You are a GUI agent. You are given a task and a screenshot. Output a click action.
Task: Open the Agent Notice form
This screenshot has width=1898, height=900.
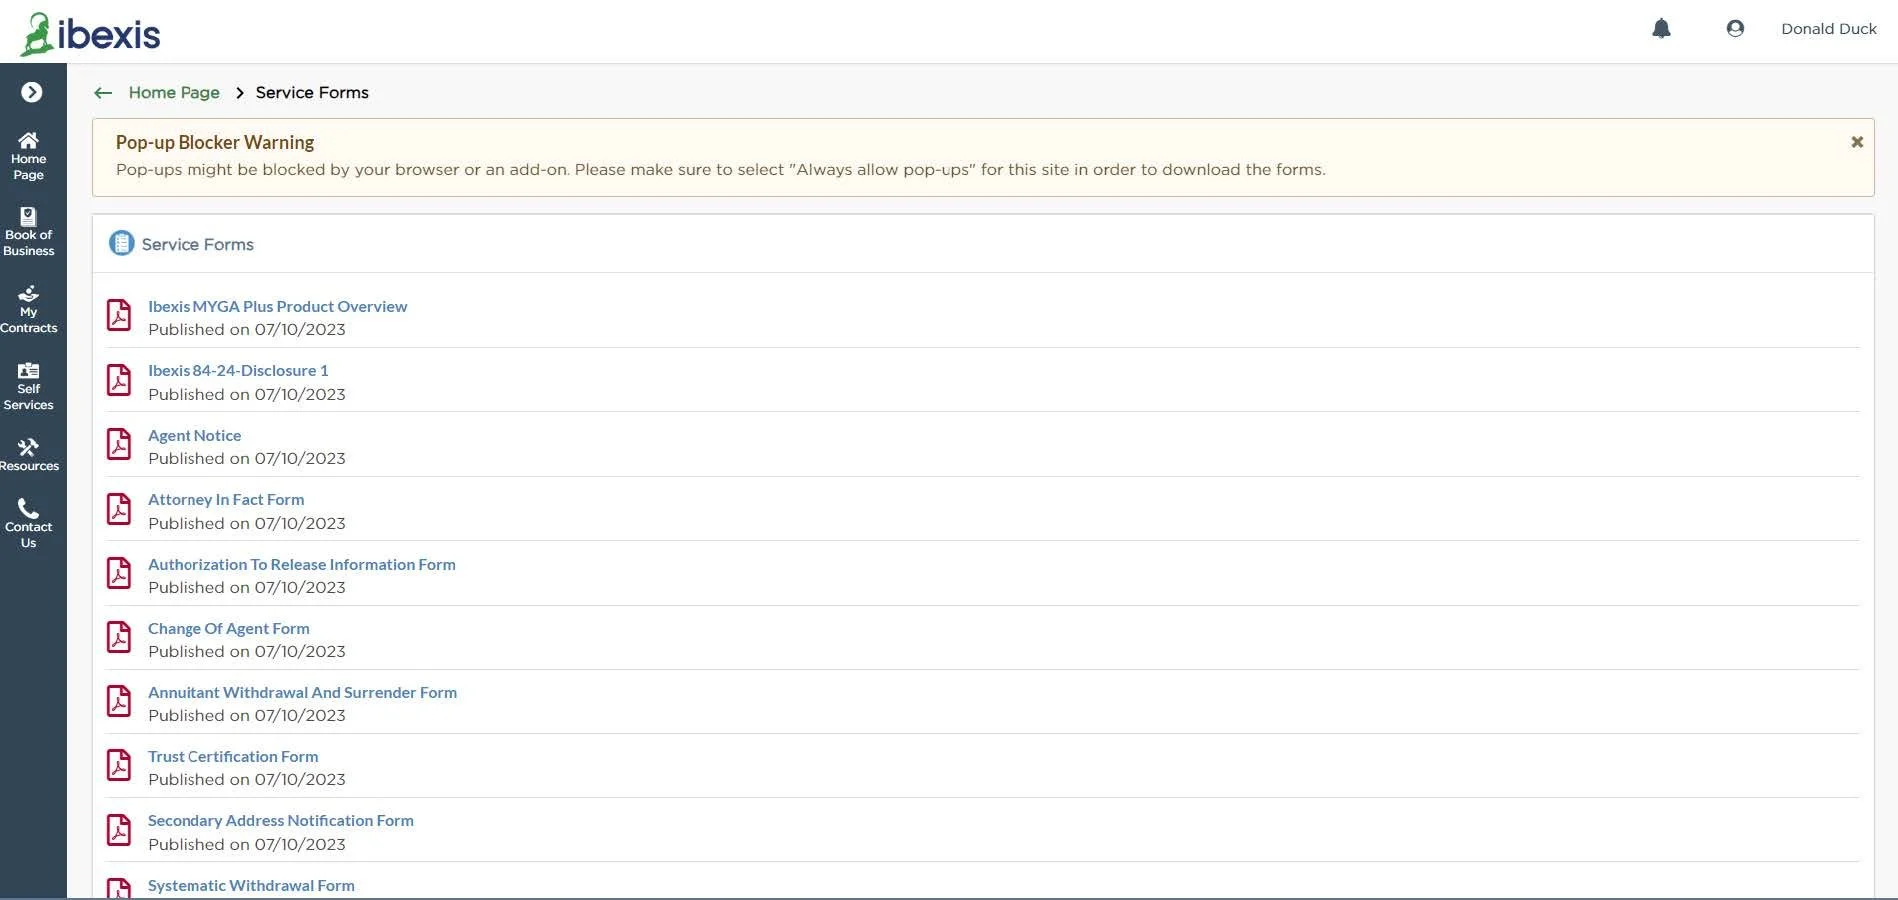pyautogui.click(x=194, y=436)
